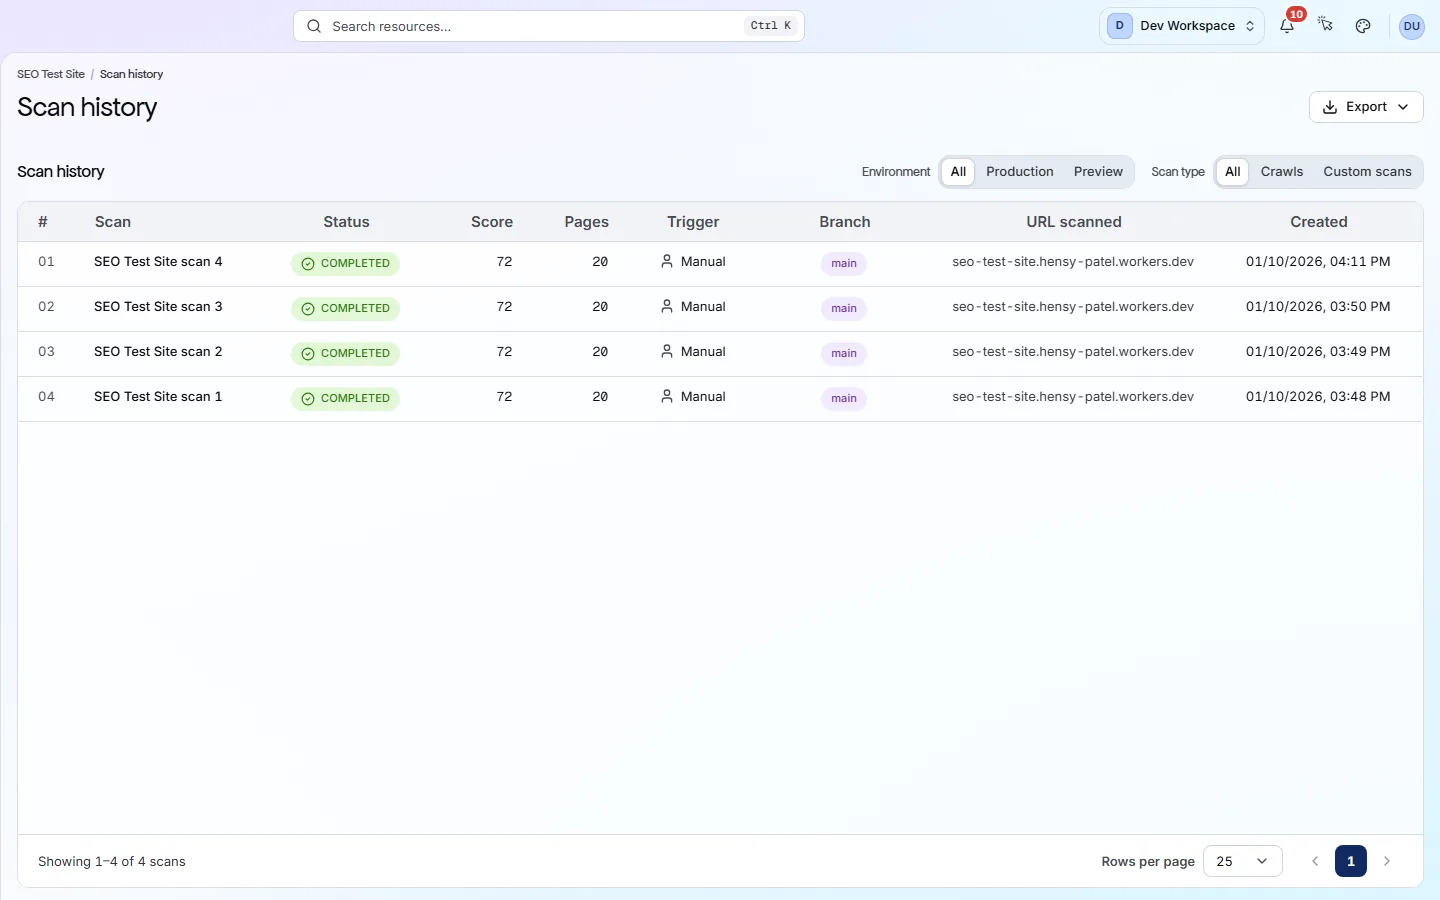
Task: Focus the Search resources field
Action: [x=549, y=26]
